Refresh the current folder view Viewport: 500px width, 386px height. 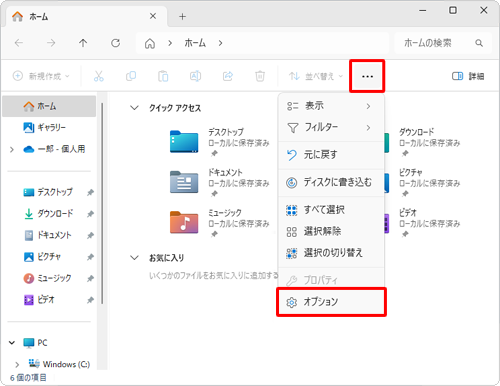[x=115, y=43]
